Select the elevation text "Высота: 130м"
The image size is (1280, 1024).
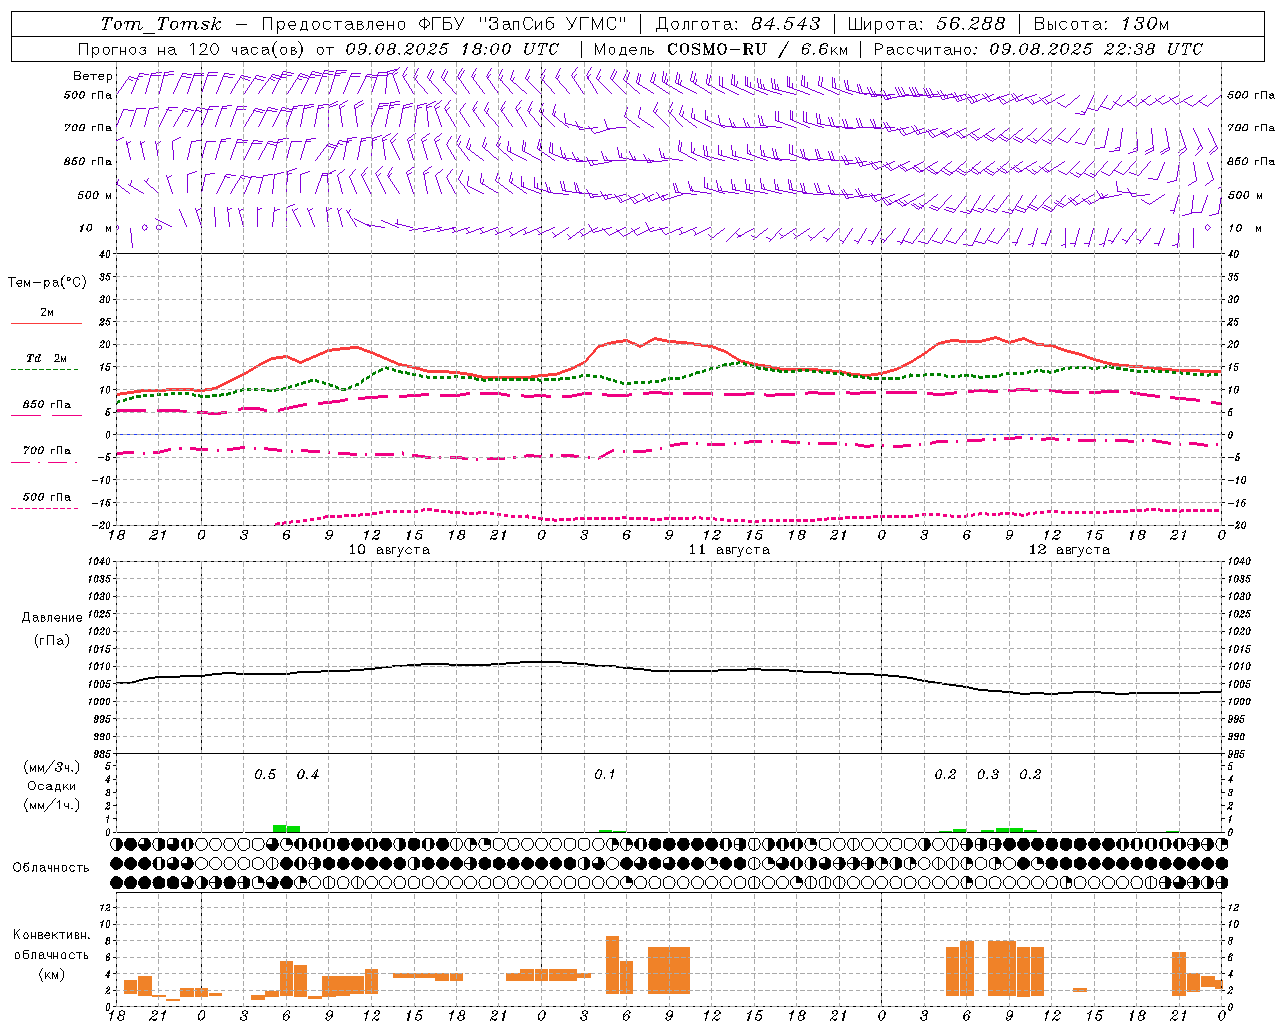1101,24
